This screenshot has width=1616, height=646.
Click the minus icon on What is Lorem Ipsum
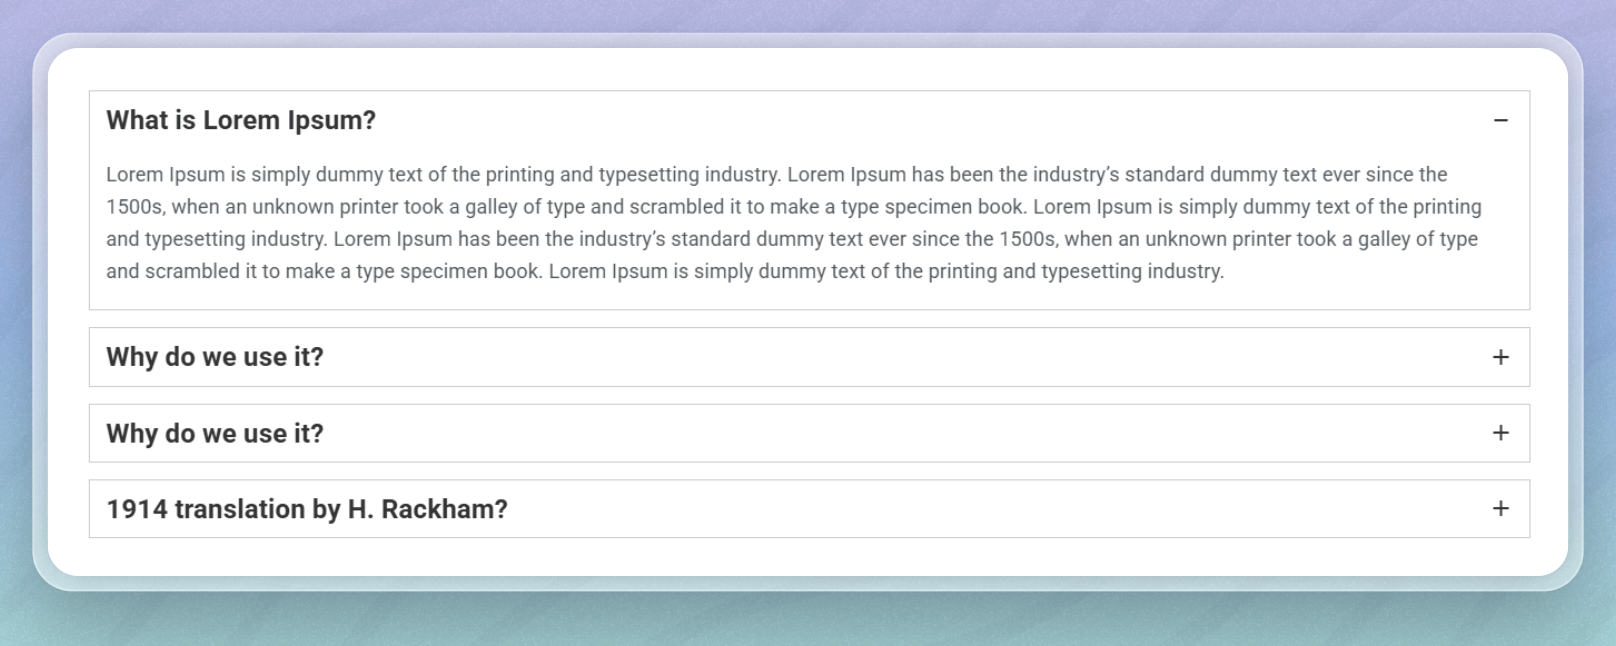point(1500,121)
